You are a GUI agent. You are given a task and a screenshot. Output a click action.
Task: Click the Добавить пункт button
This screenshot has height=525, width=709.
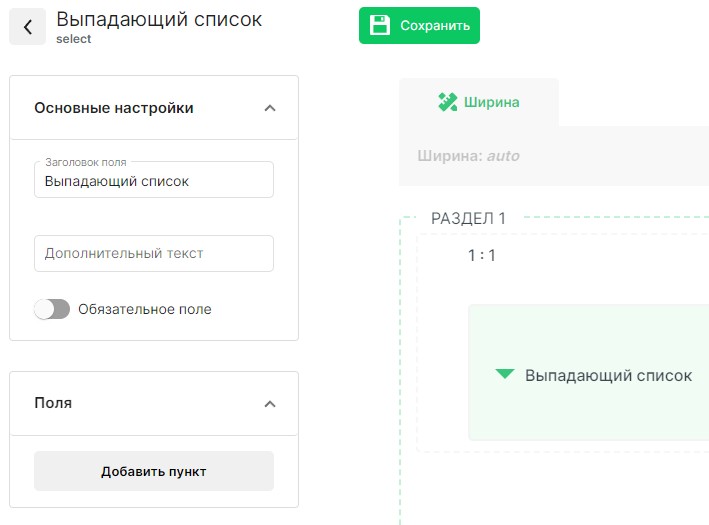click(153, 471)
